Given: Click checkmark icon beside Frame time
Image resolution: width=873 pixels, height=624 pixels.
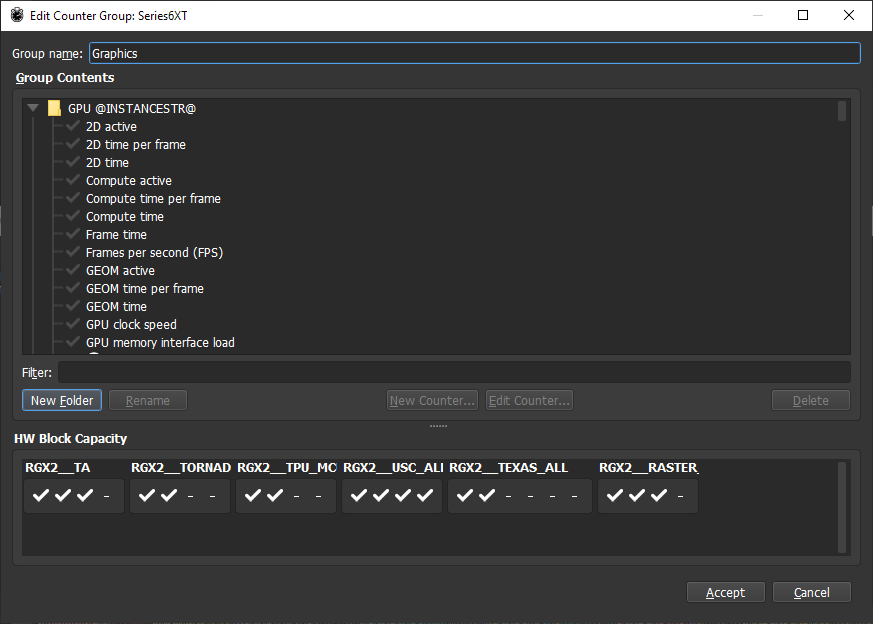Looking at the screenshot, I should click(x=73, y=235).
